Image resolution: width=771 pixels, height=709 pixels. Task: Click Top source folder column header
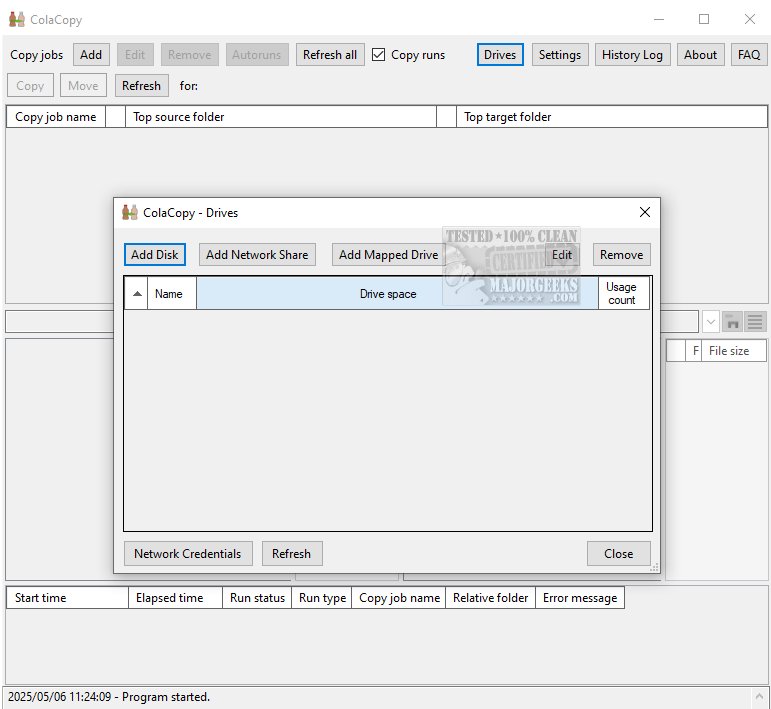(x=281, y=117)
